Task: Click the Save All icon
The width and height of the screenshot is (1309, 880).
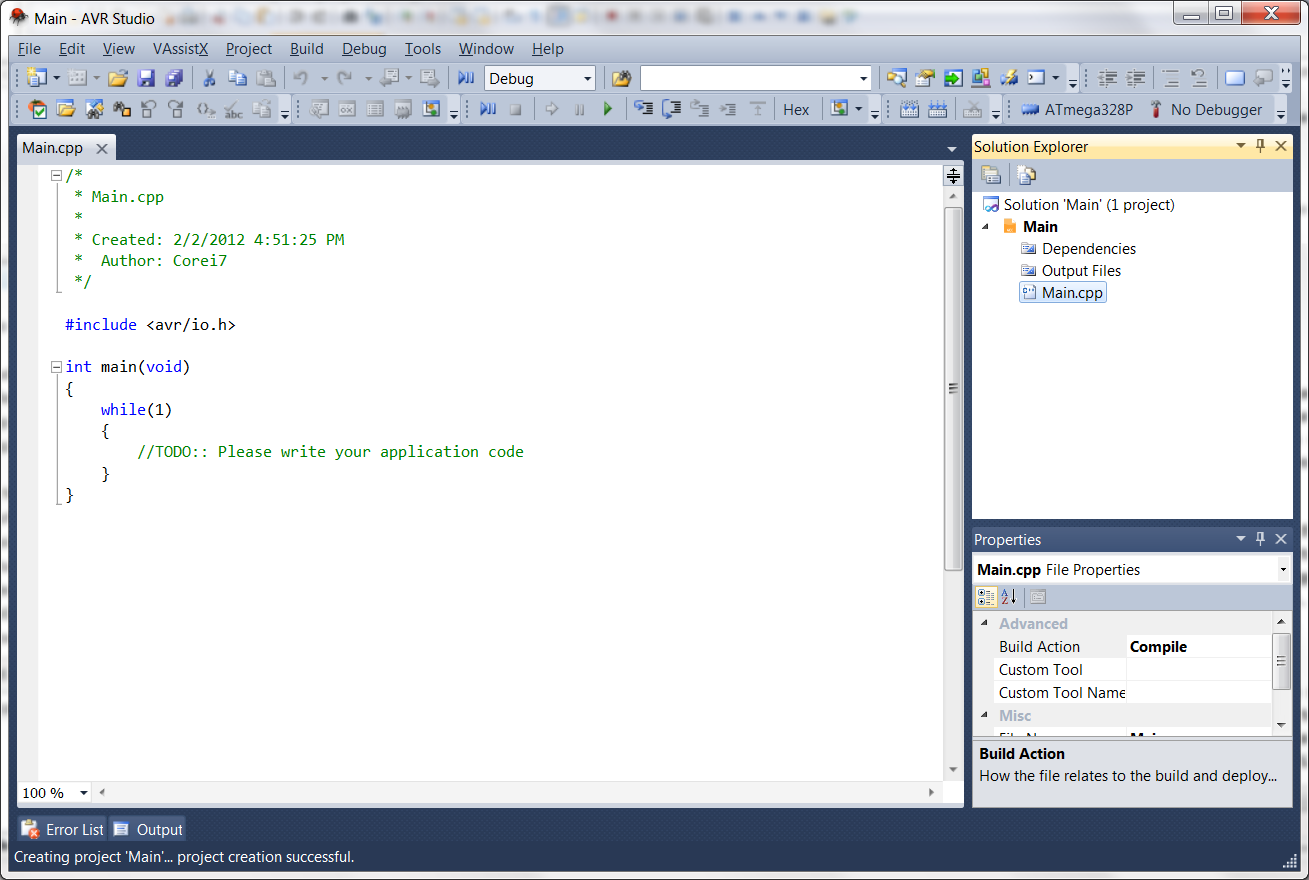Action: [174, 78]
